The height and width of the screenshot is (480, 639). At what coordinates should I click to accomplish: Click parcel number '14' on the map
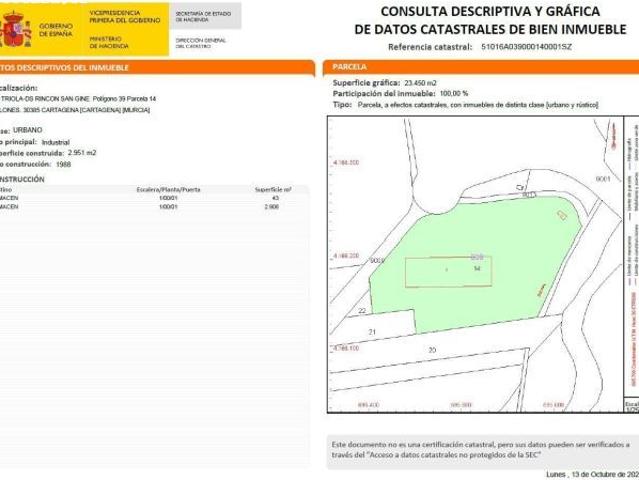tap(477, 269)
